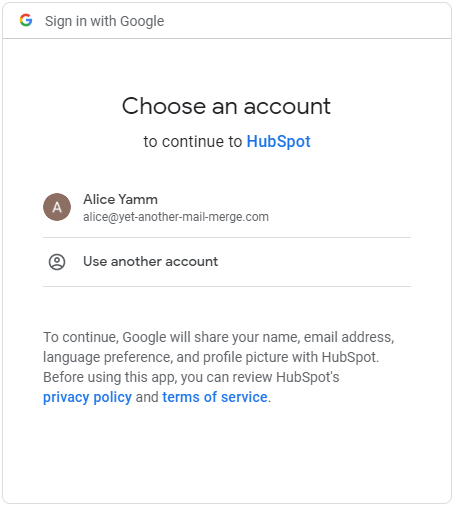Select the alice@yet-another-mail-merge.com email address
Viewport: 454px width, 506px height.
pos(176,217)
